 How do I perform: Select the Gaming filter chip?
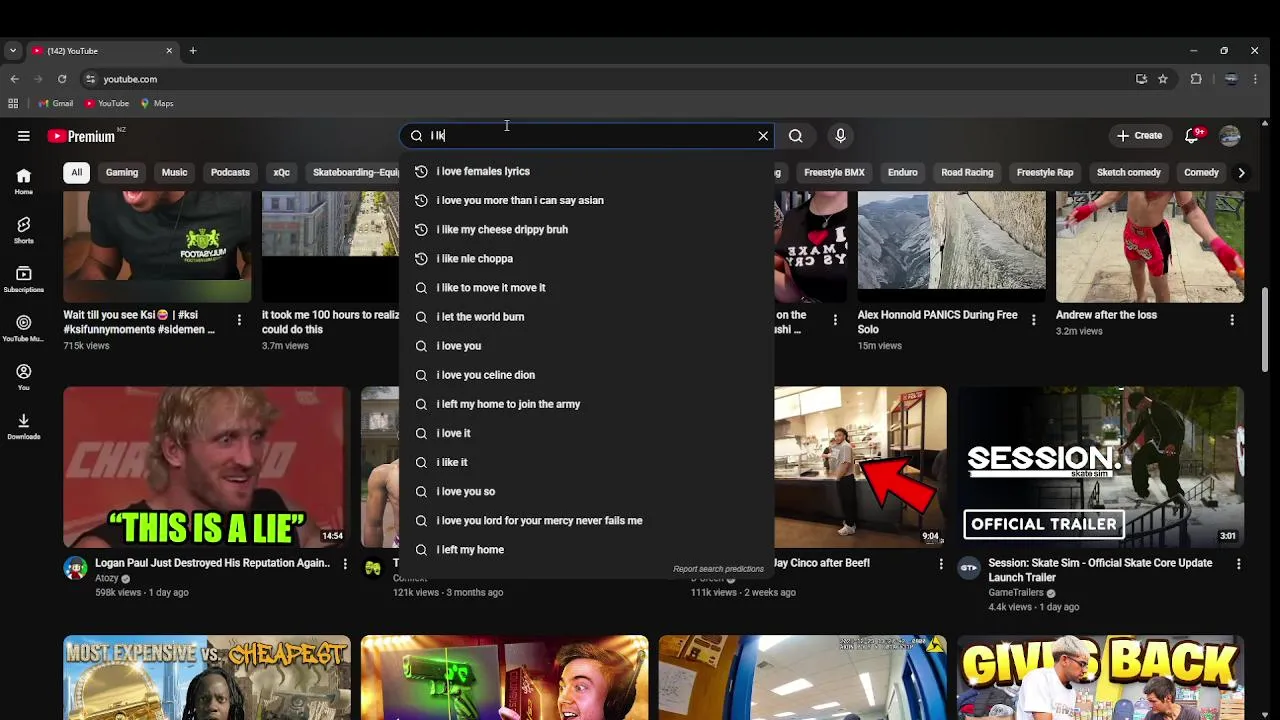pos(122,172)
